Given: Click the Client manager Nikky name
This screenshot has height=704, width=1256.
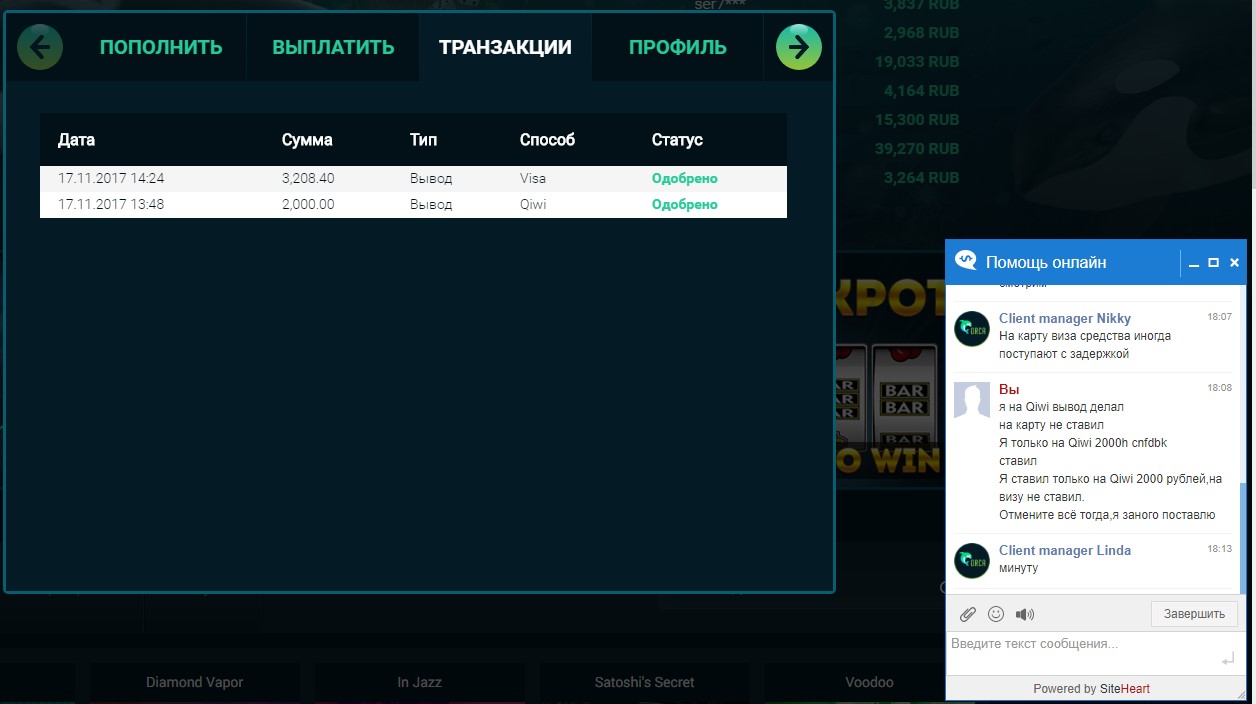Looking at the screenshot, I should pos(1065,318).
